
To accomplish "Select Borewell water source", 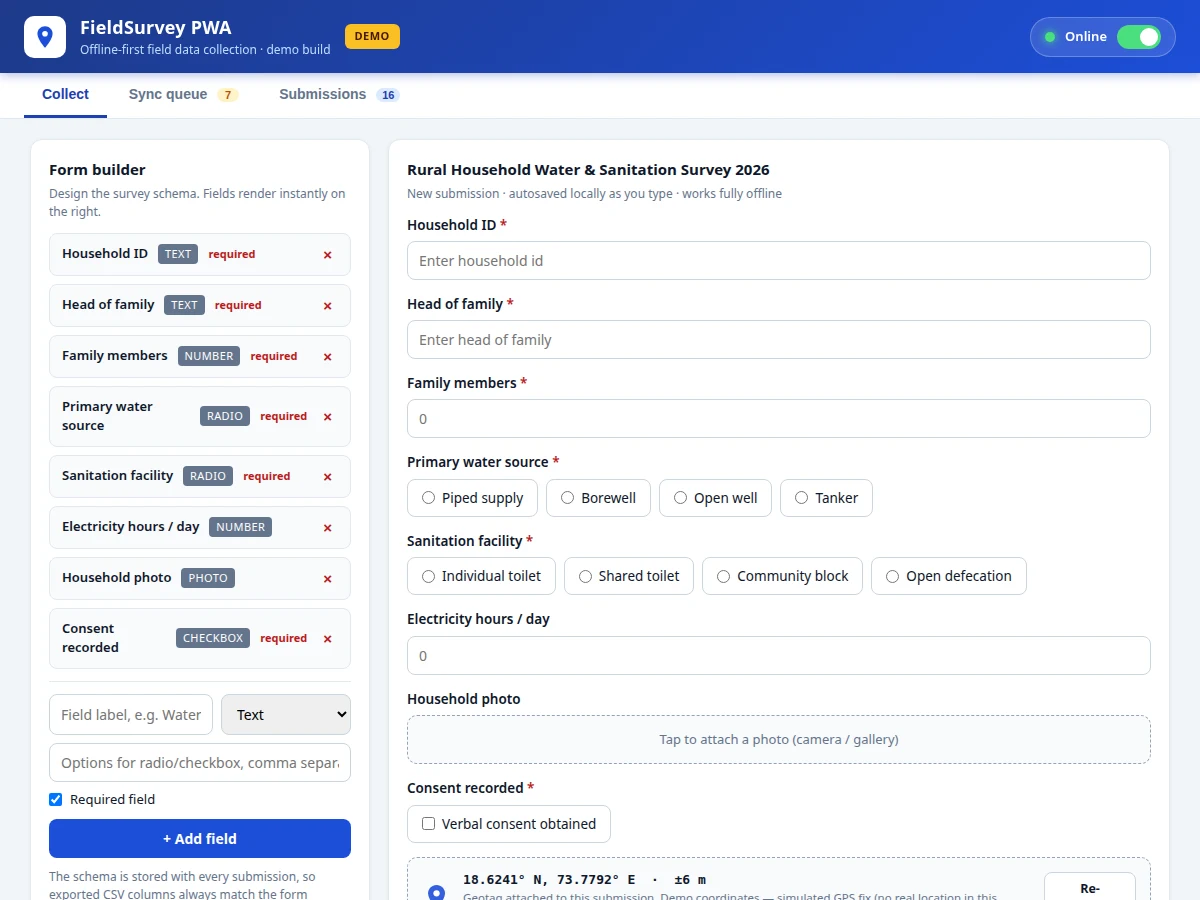I will [598, 498].
